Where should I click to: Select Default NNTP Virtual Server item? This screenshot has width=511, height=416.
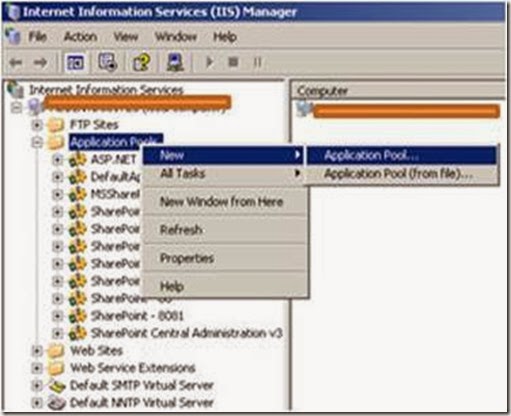141,403
